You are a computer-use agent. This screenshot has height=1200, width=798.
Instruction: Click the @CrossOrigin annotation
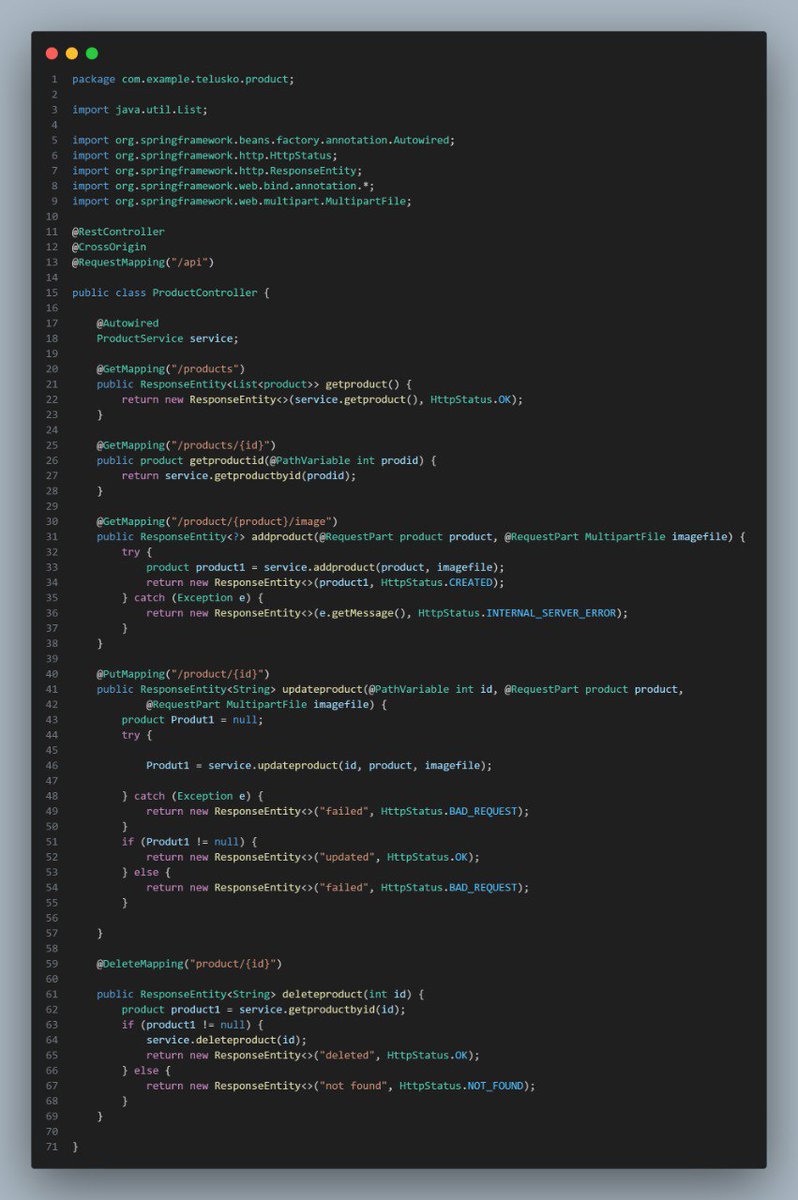(x=109, y=247)
